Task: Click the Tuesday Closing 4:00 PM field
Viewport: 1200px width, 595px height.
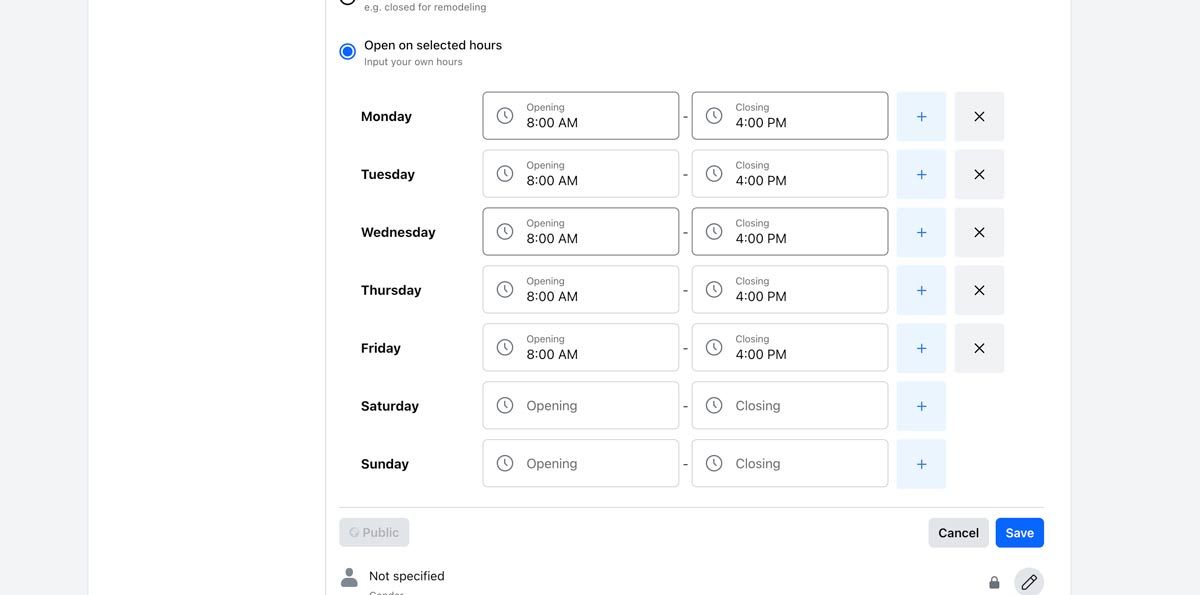Action: (789, 174)
